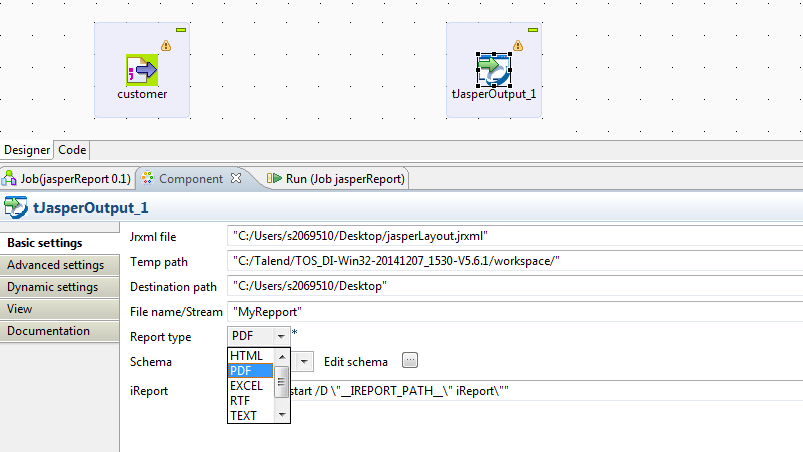The height and width of the screenshot is (452, 803).
Task: Choose RTF in report type list
Action: tap(251, 400)
